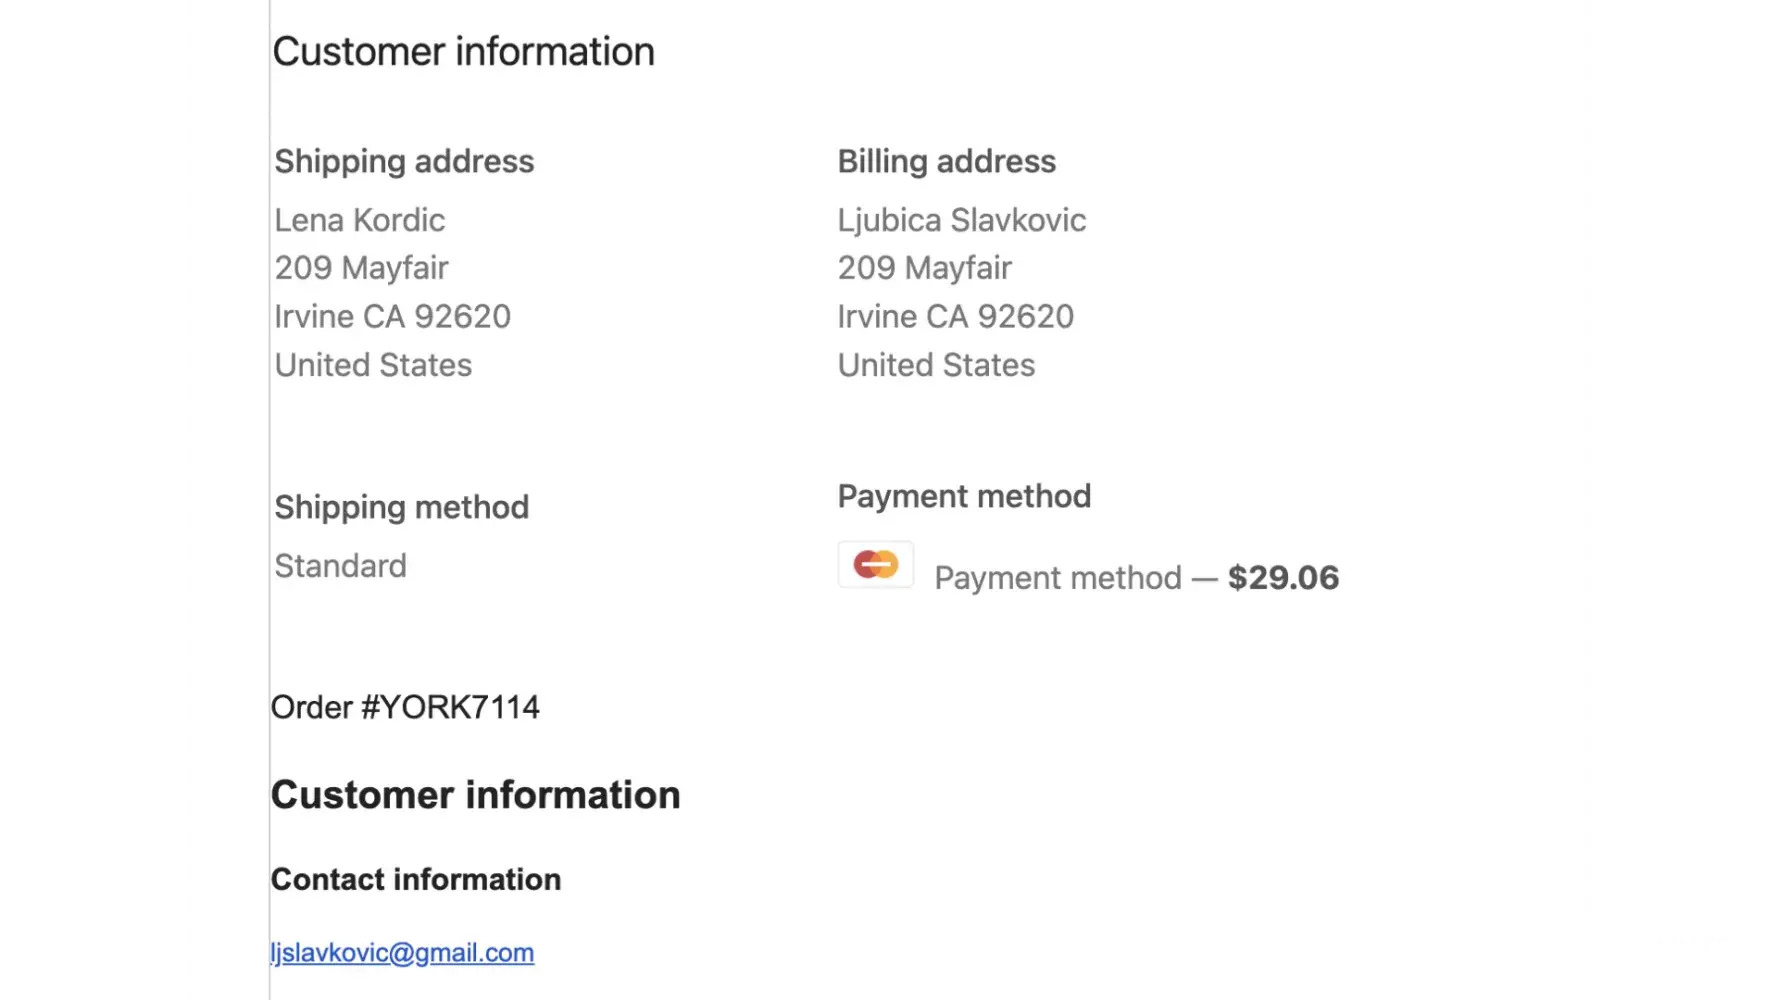Click the name Ljubica Slavkovic

click(x=961, y=220)
